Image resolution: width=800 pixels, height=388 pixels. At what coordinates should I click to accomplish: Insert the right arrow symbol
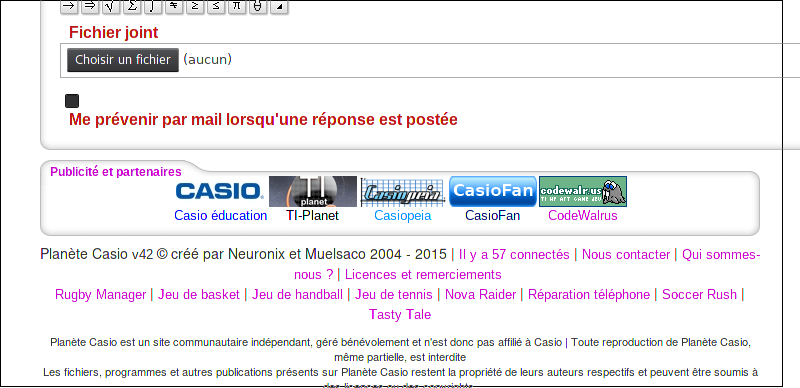pos(69,6)
